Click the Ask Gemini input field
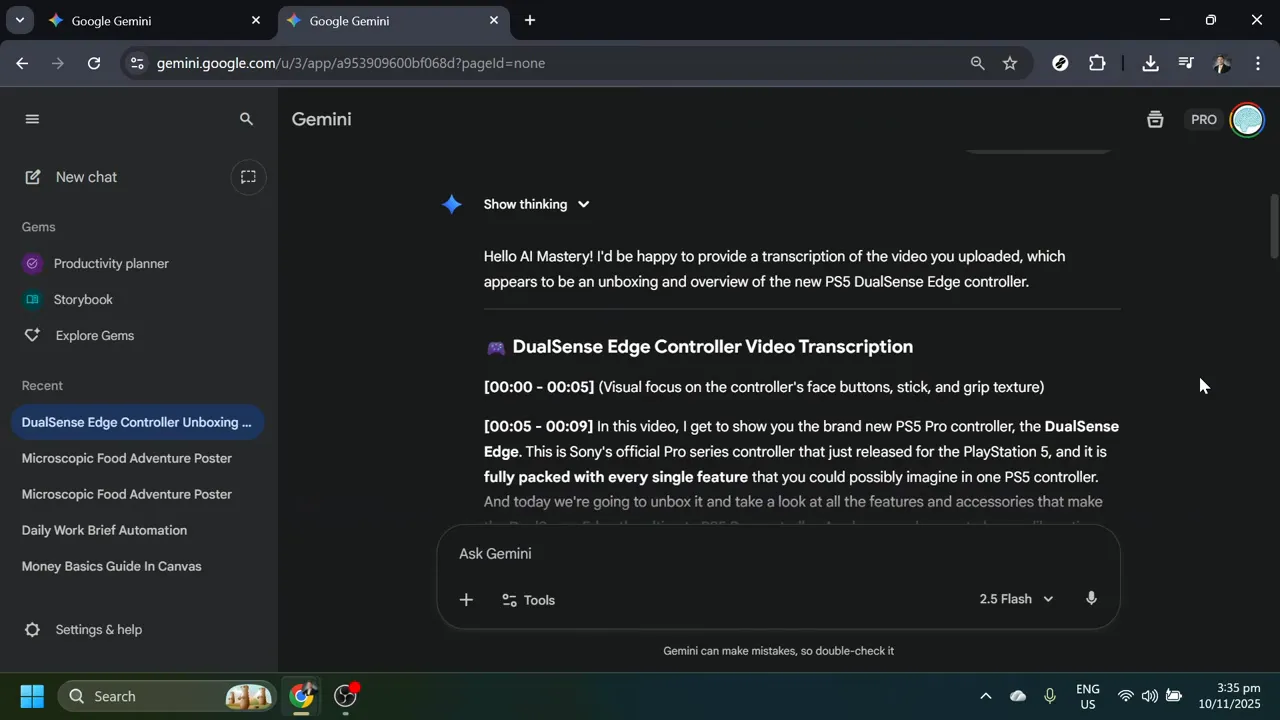 tap(778, 554)
